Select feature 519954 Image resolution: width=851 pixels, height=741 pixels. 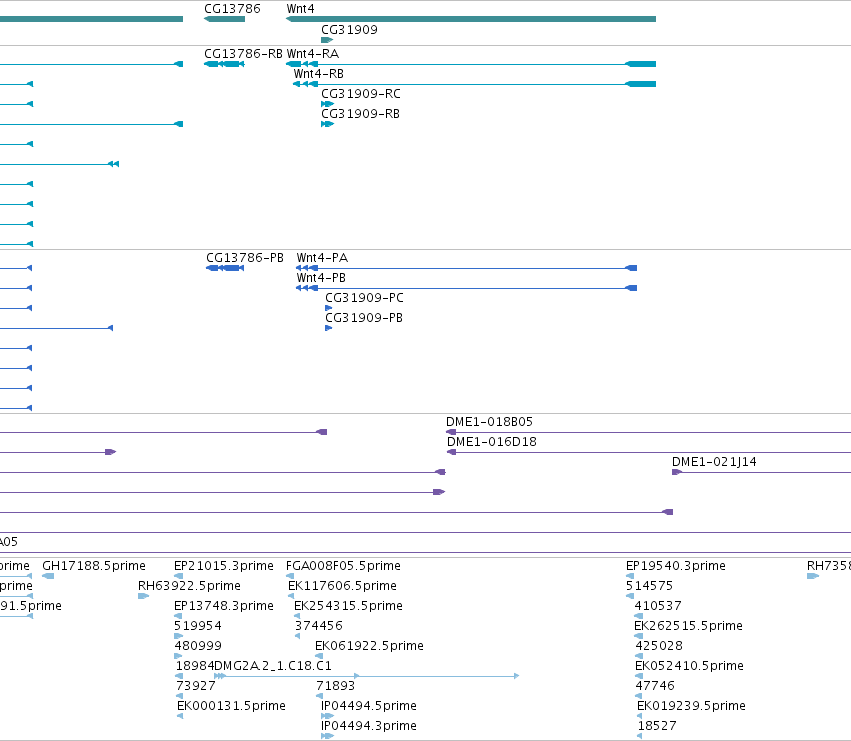pyautogui.click(x=198, y=626)
